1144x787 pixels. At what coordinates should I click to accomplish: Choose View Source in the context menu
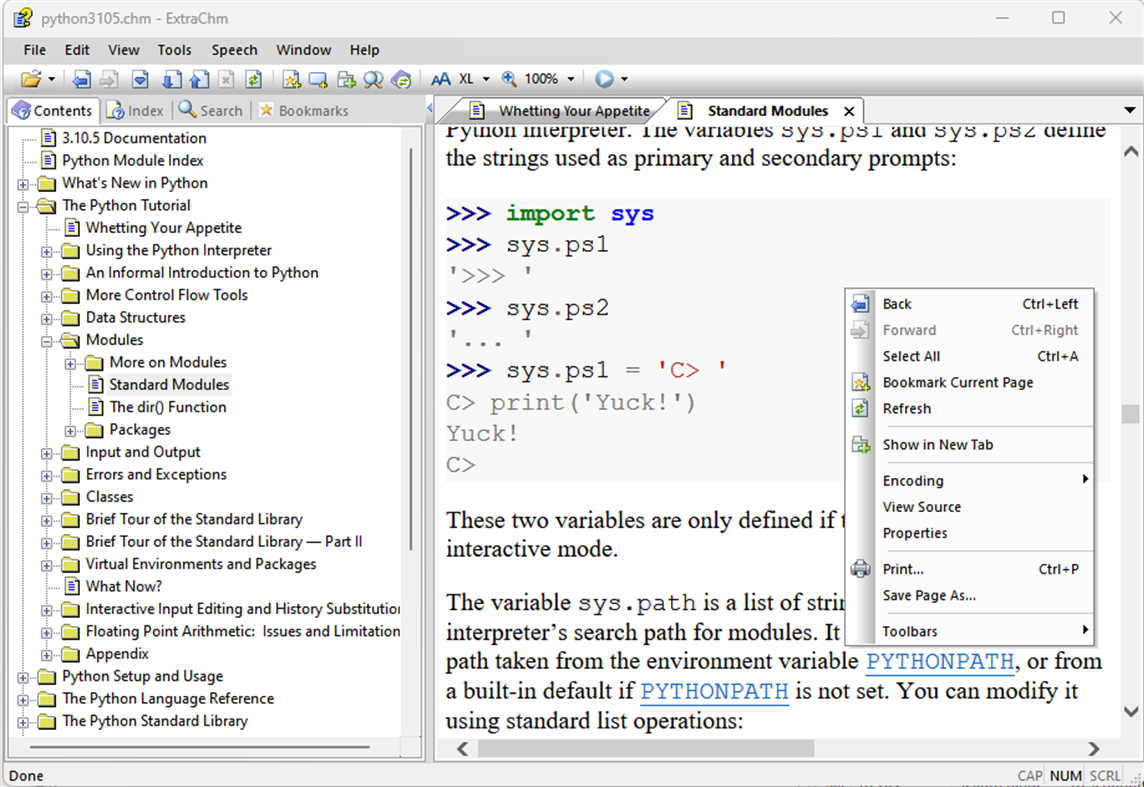[970, 507]
